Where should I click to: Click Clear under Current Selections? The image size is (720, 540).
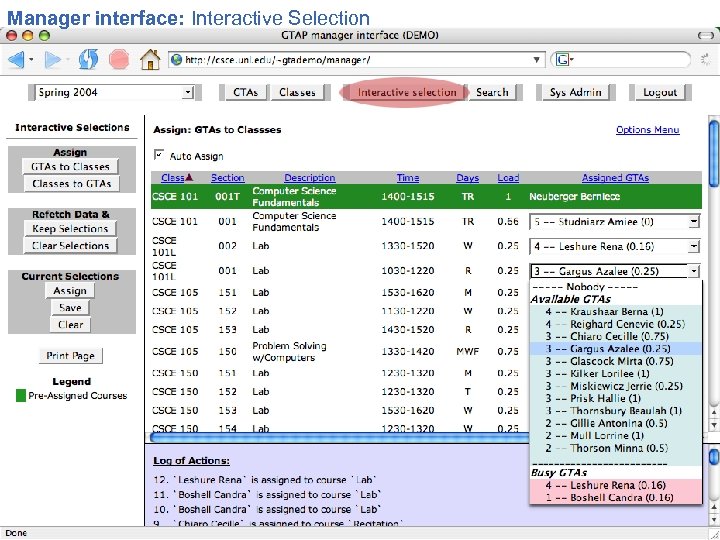(x=70, y=325)
